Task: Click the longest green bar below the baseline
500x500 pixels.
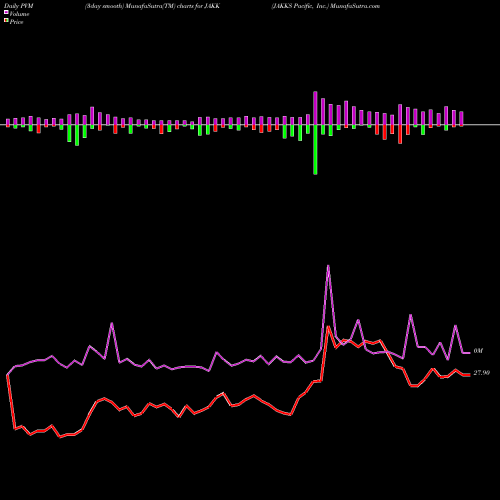Action: tap(315, 150)
